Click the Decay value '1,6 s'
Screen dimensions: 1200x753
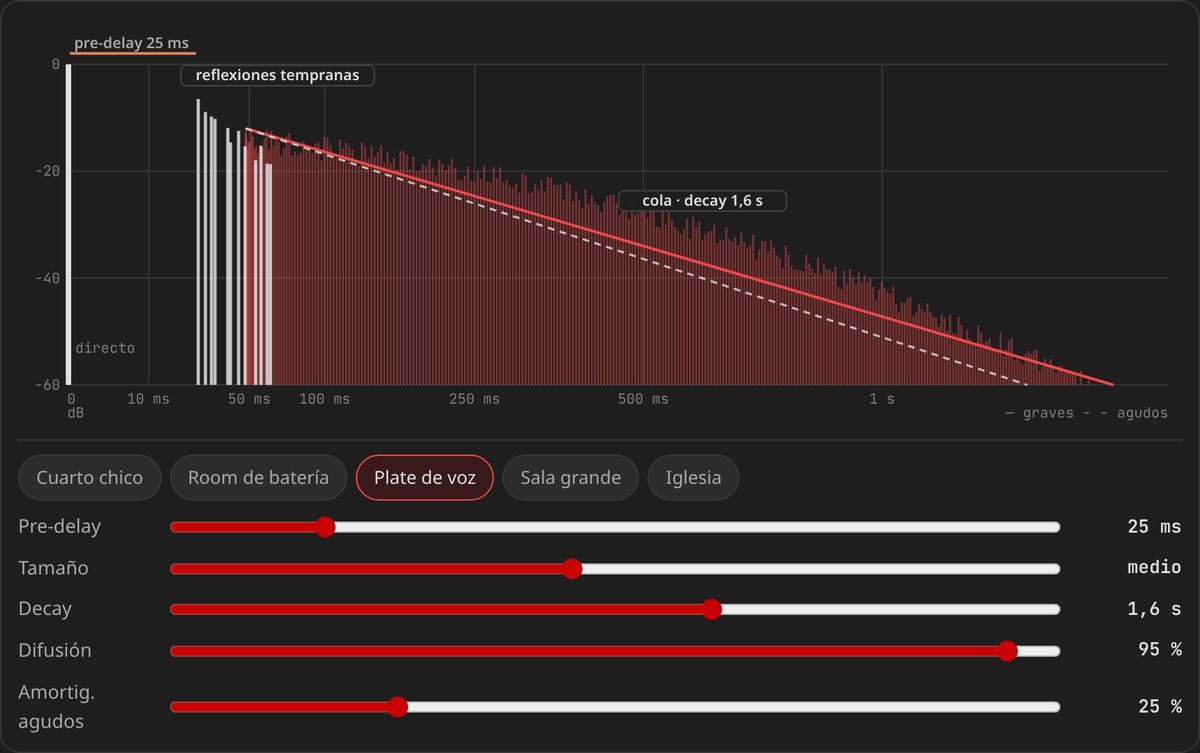[1154, 609]
